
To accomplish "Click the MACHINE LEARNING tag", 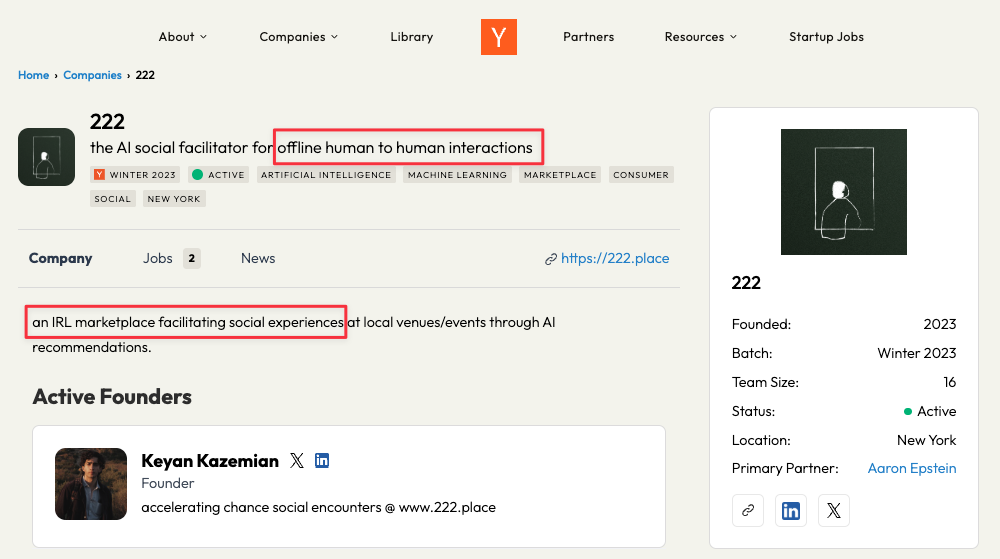I will coord(457,175).
